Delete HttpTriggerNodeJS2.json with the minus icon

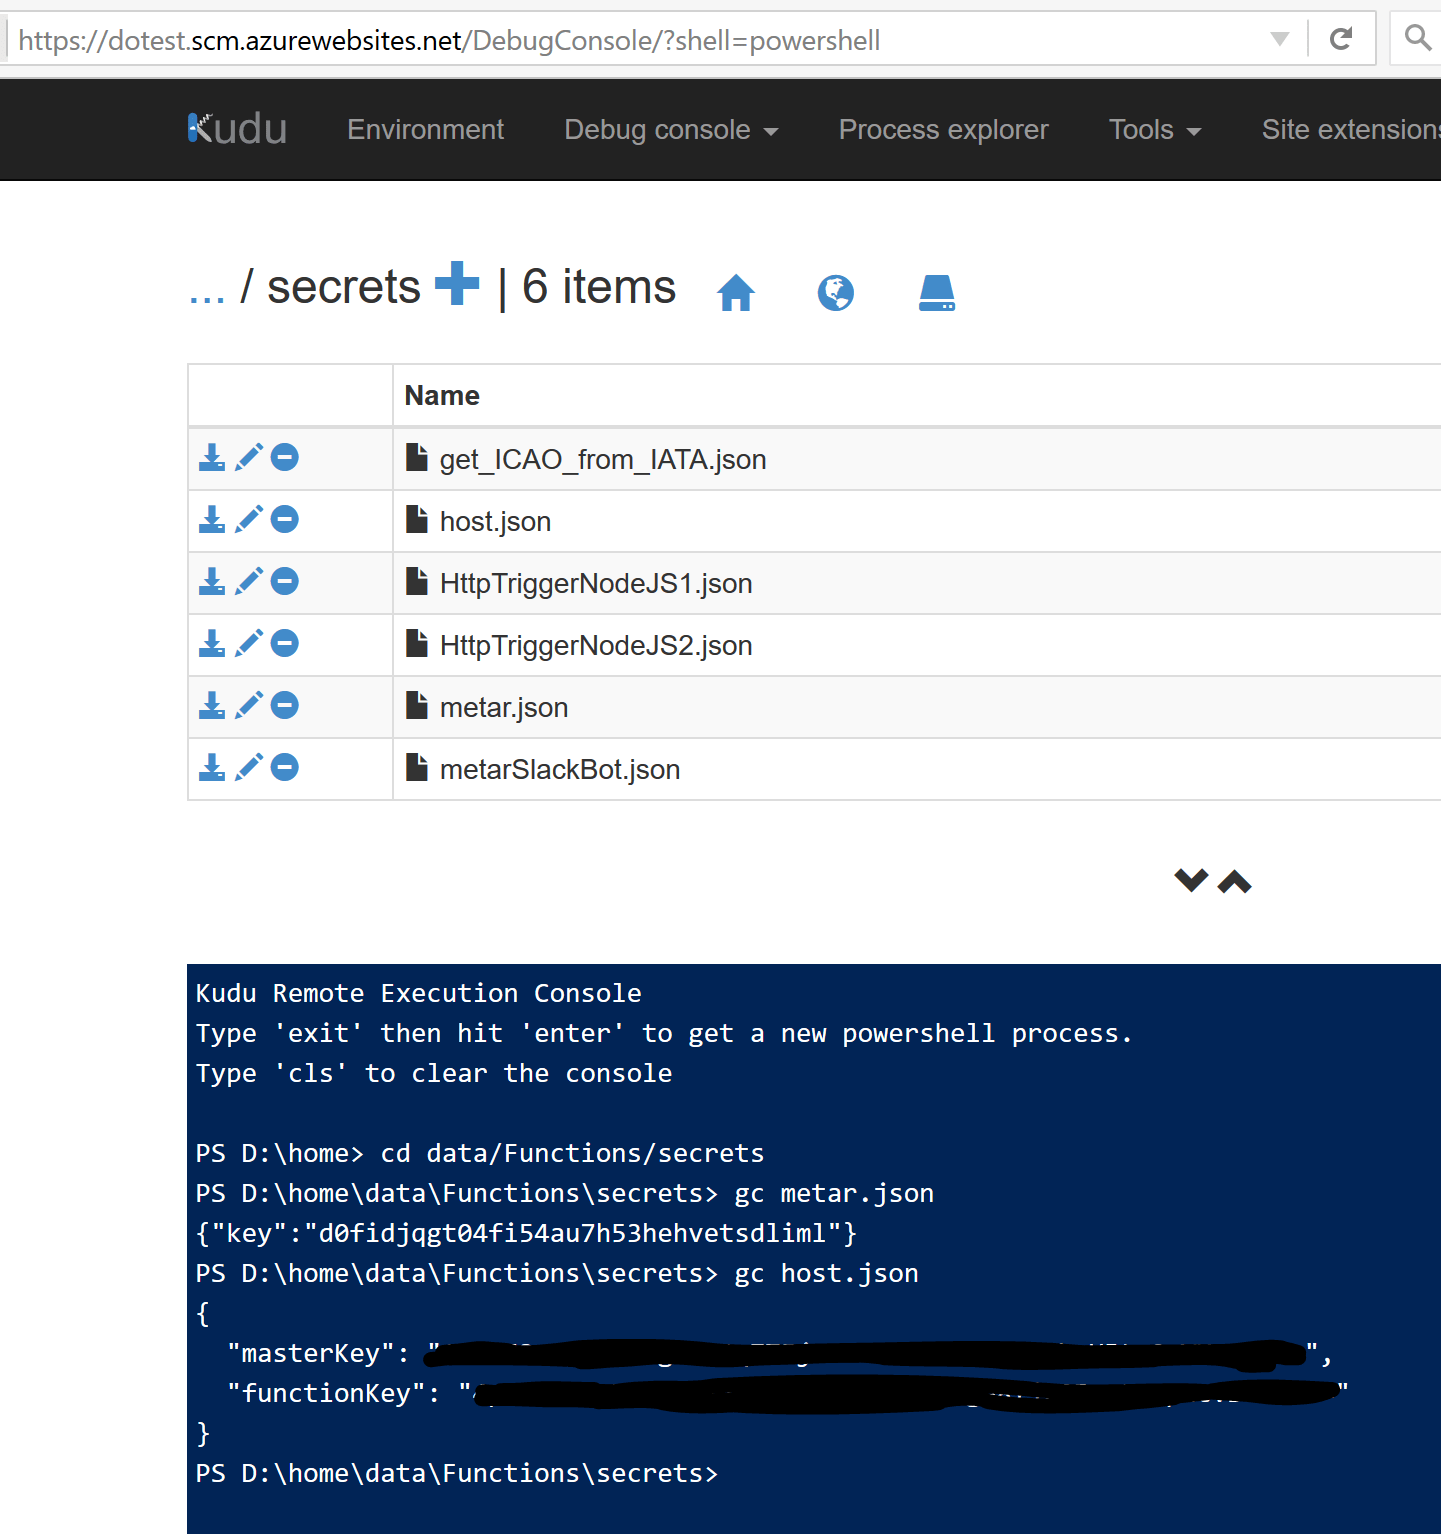pyautogui.click(x=285, y=643)
